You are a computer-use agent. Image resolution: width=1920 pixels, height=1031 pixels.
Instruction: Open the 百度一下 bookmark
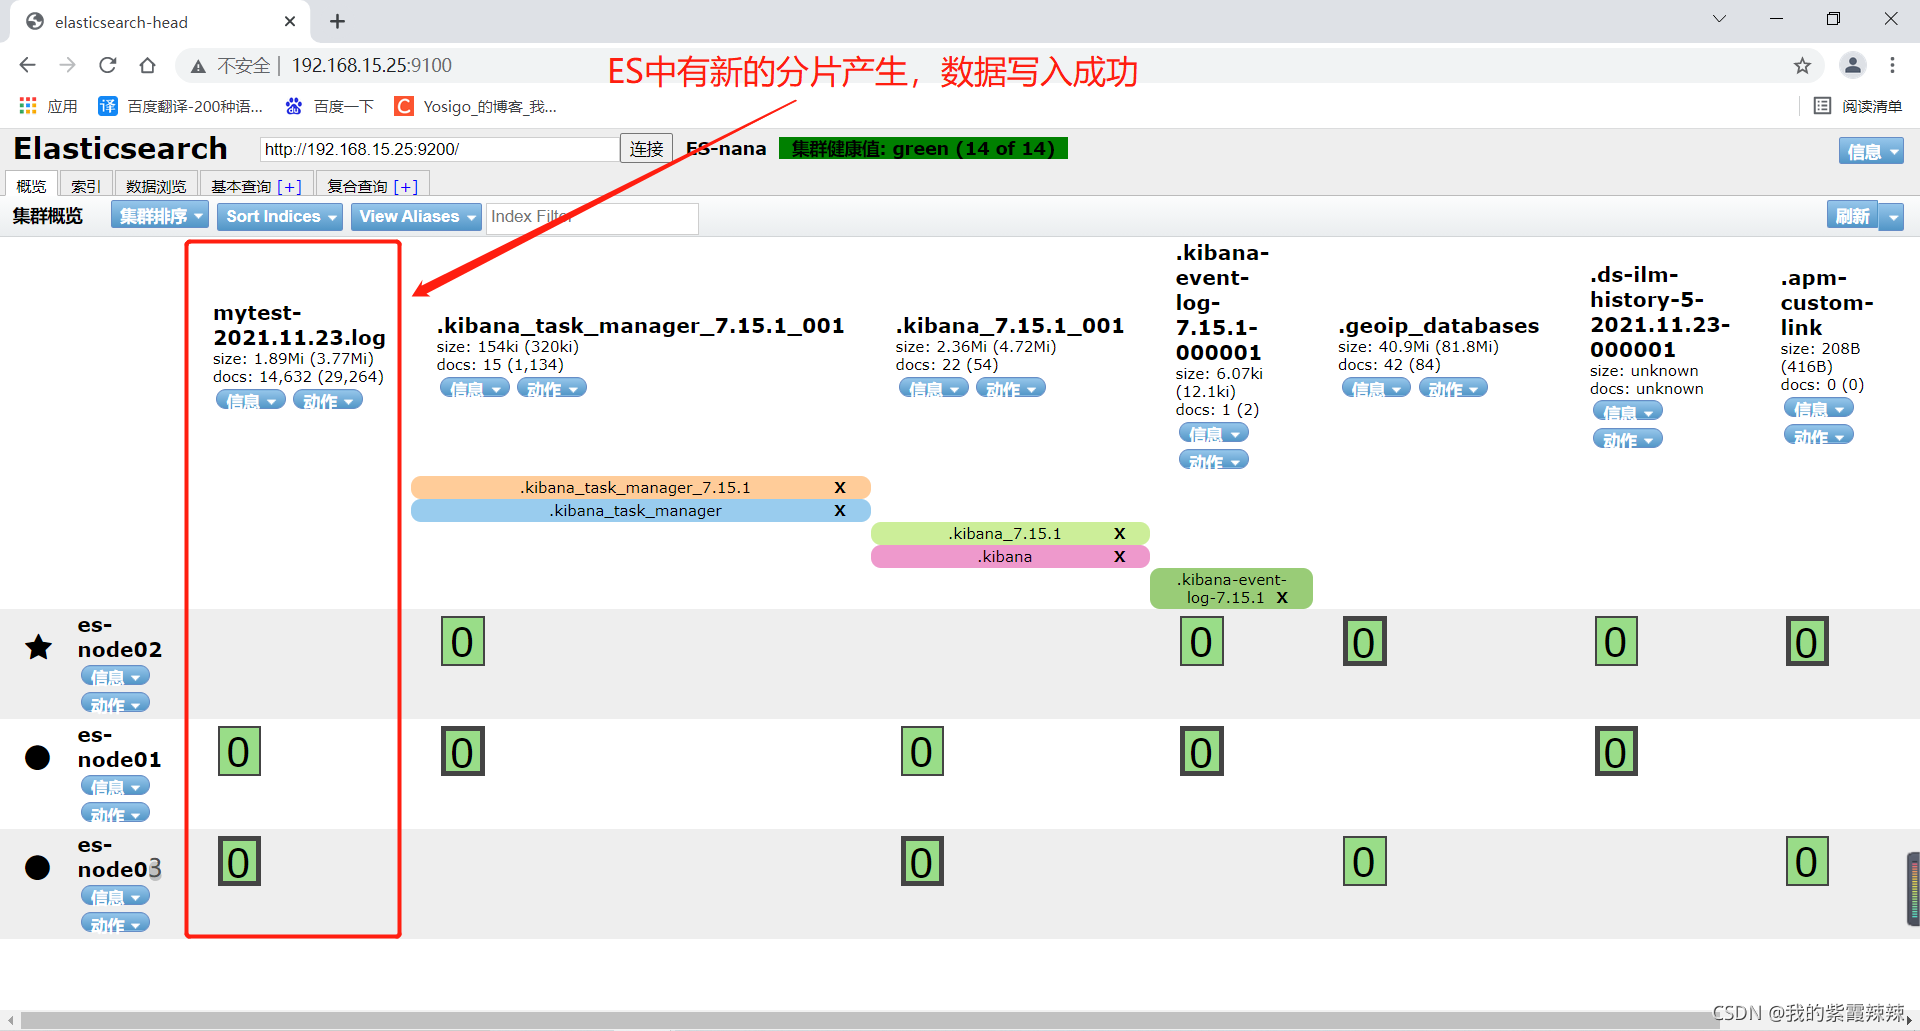(330, 106)
